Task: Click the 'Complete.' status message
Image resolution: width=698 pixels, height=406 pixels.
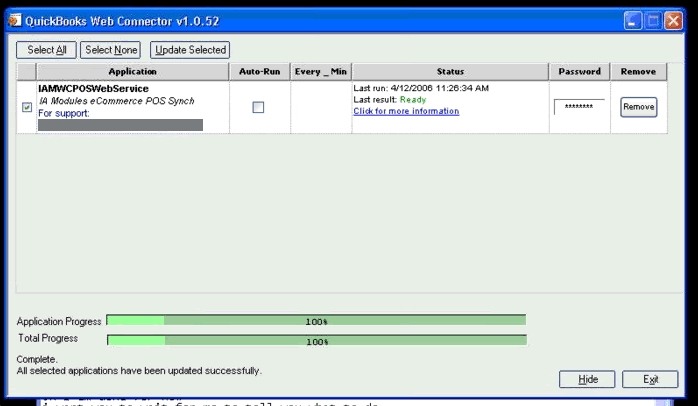Action: (37, 359)
